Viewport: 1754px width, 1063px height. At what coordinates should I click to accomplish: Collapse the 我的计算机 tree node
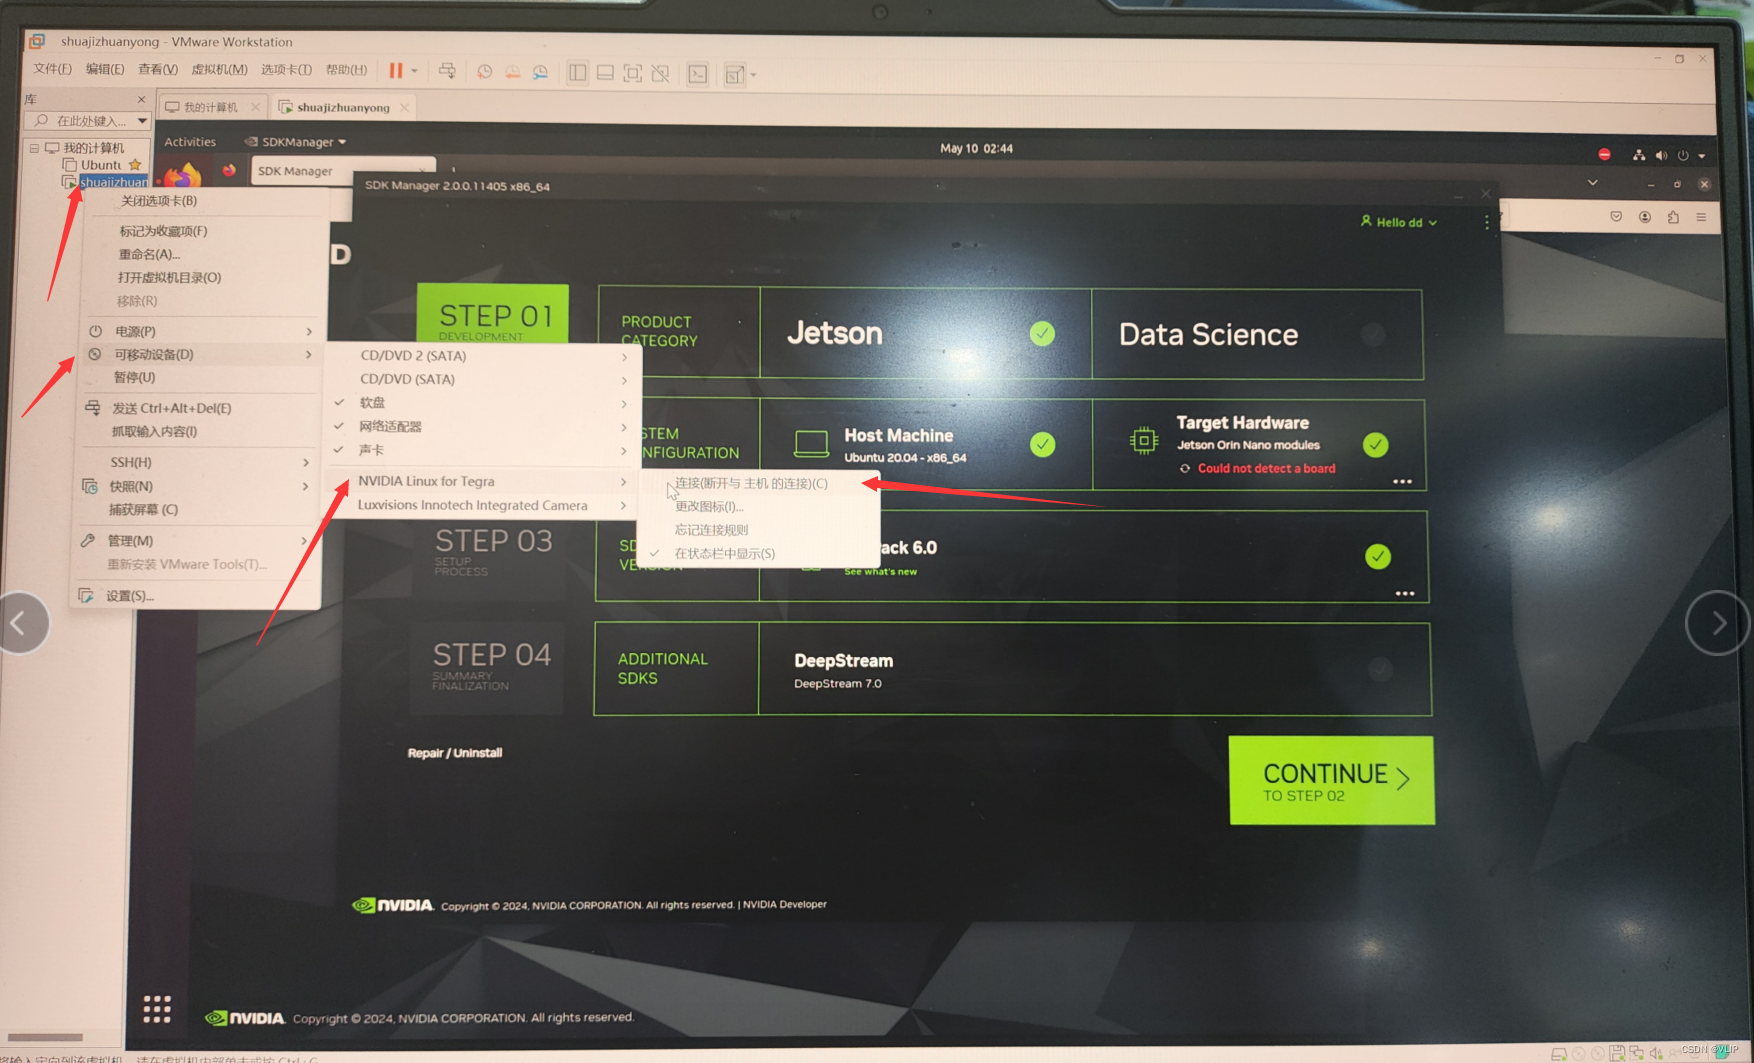tap(34, 148)
